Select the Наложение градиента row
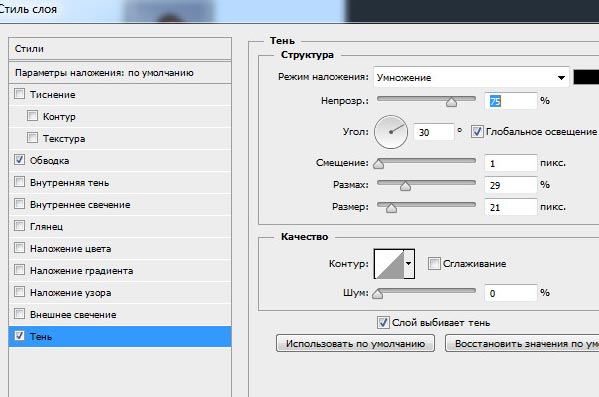This screenshot has height=397, width=599. point(120,271)
